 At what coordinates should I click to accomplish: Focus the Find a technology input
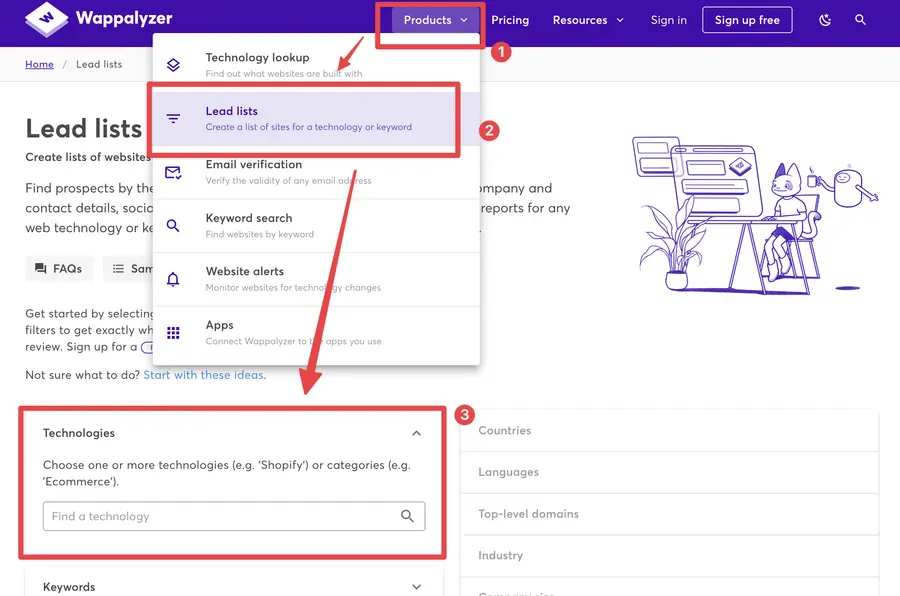point(234,516)
